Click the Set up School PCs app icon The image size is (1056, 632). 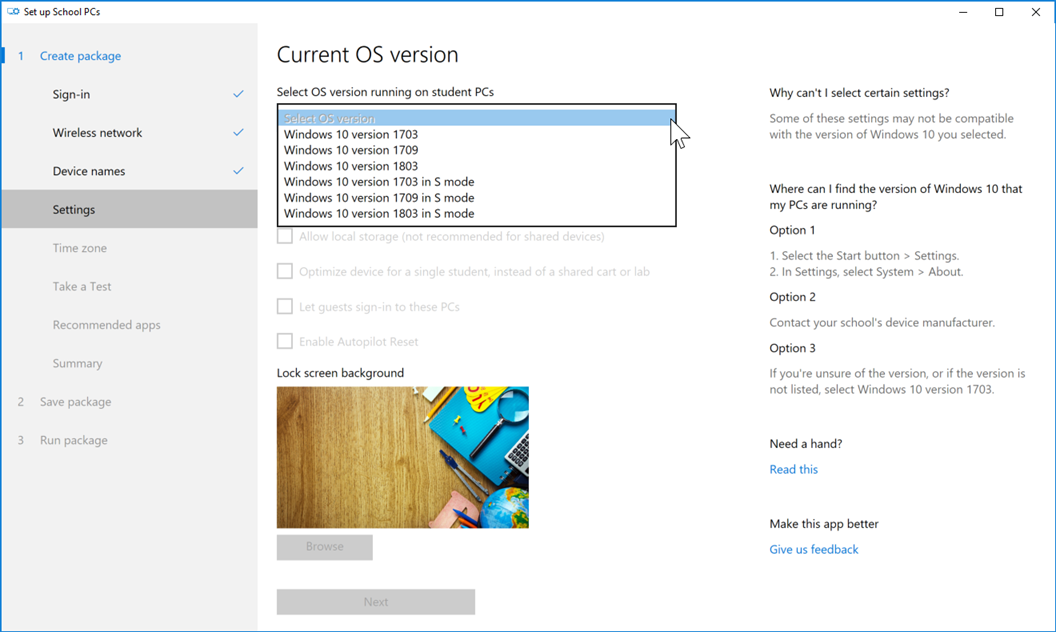tap(14, 12)
